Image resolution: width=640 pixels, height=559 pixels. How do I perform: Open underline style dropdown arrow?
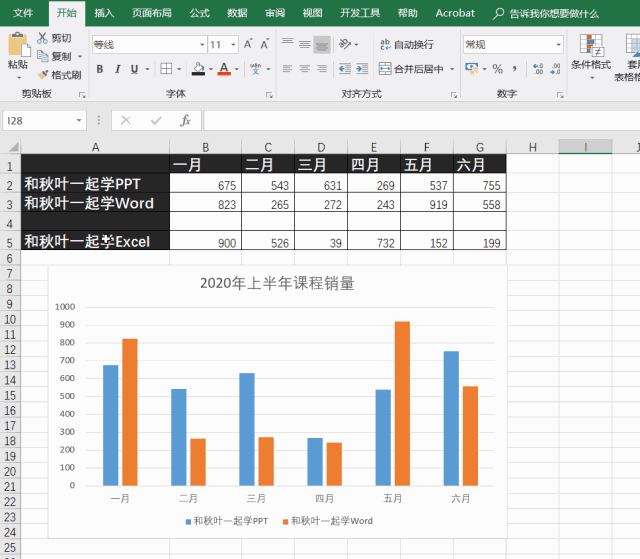(x=147, y=69)
